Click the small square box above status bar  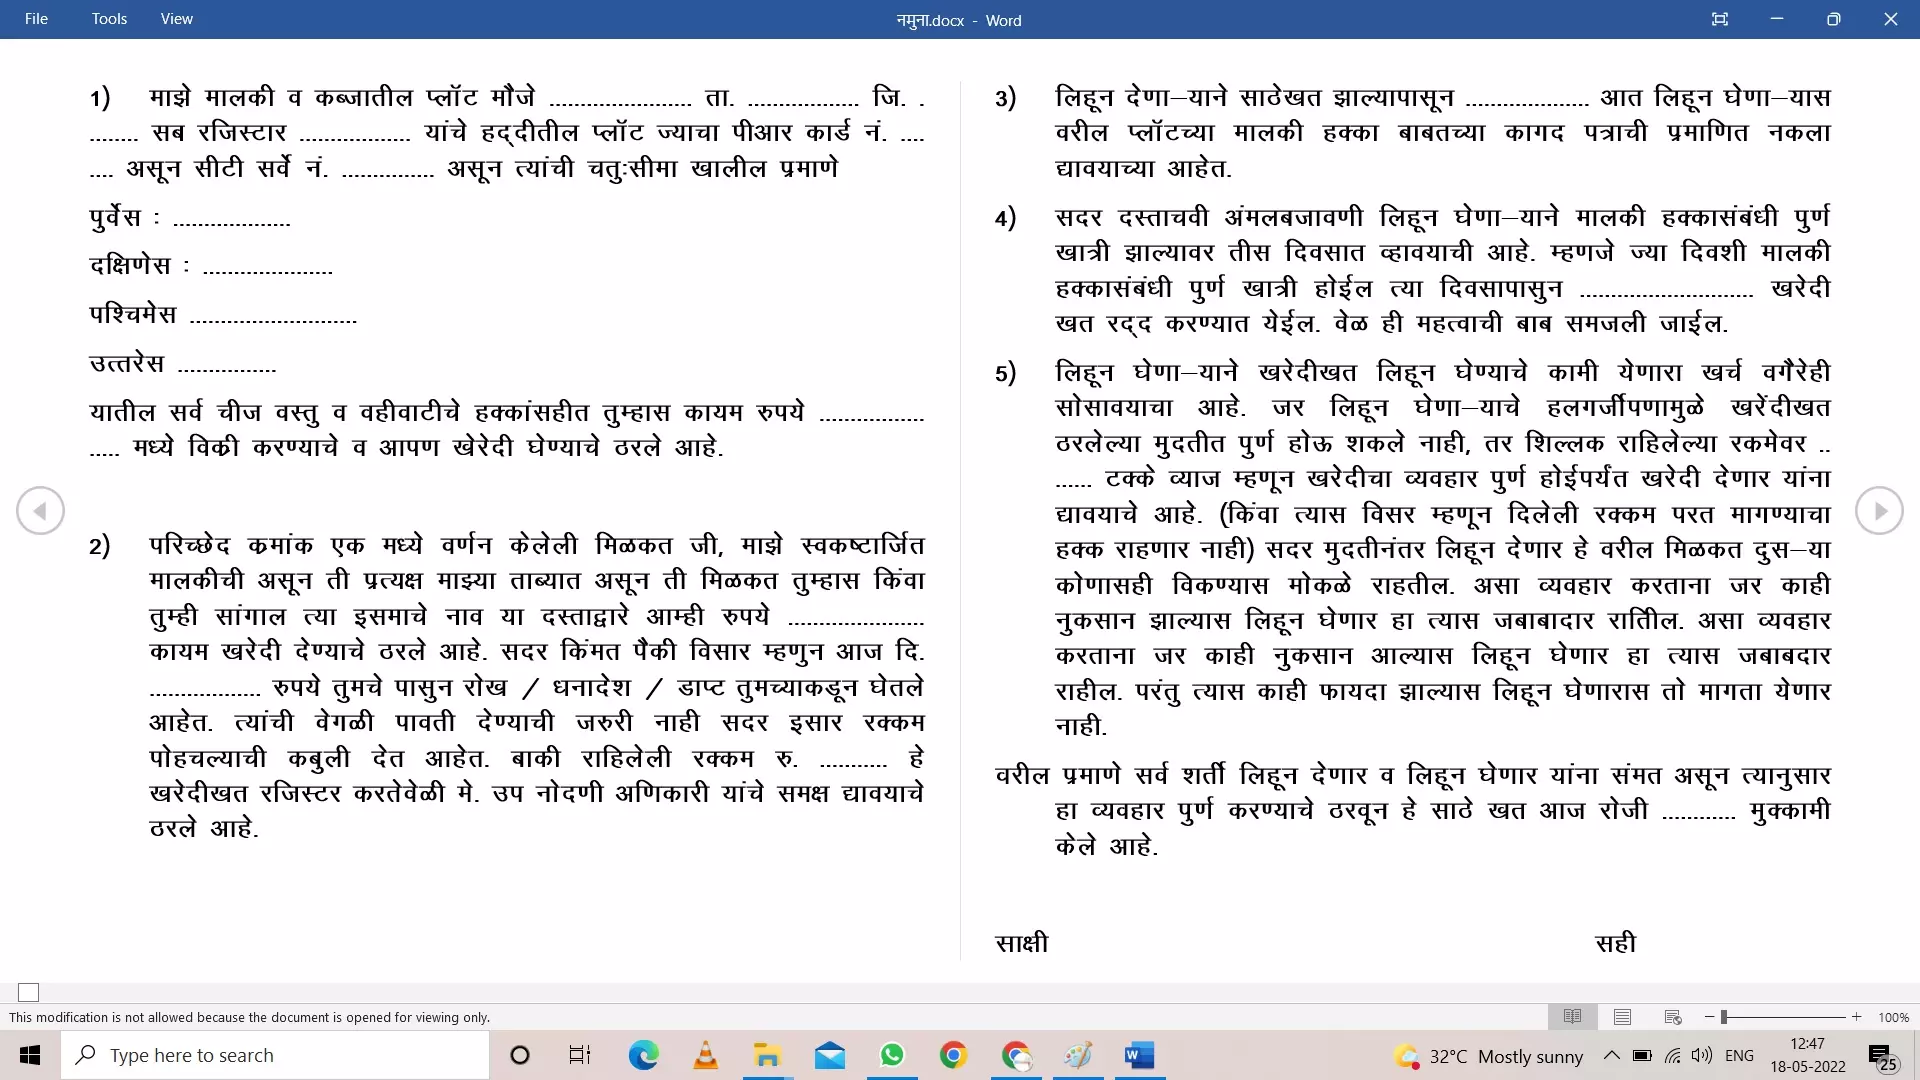point(29,992)
